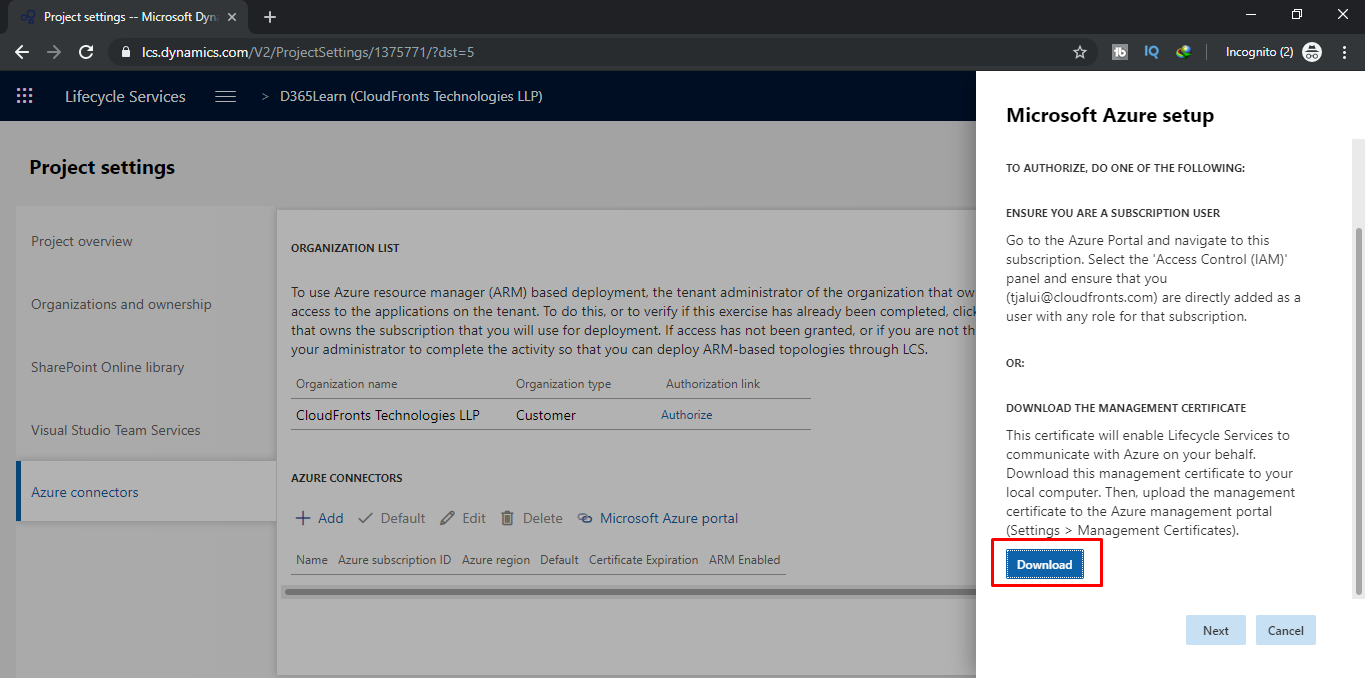1365x678 pixels.
Task: Click the Project settings page heading
Action: [102, 167]
